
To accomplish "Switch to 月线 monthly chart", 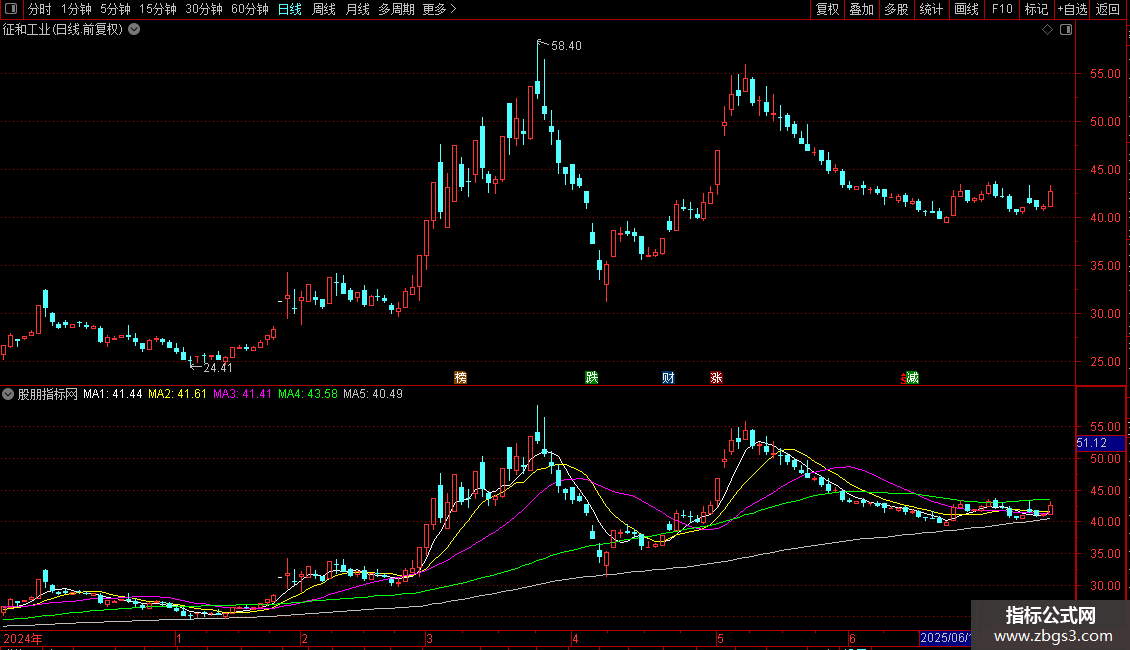I will pos(357,9).
